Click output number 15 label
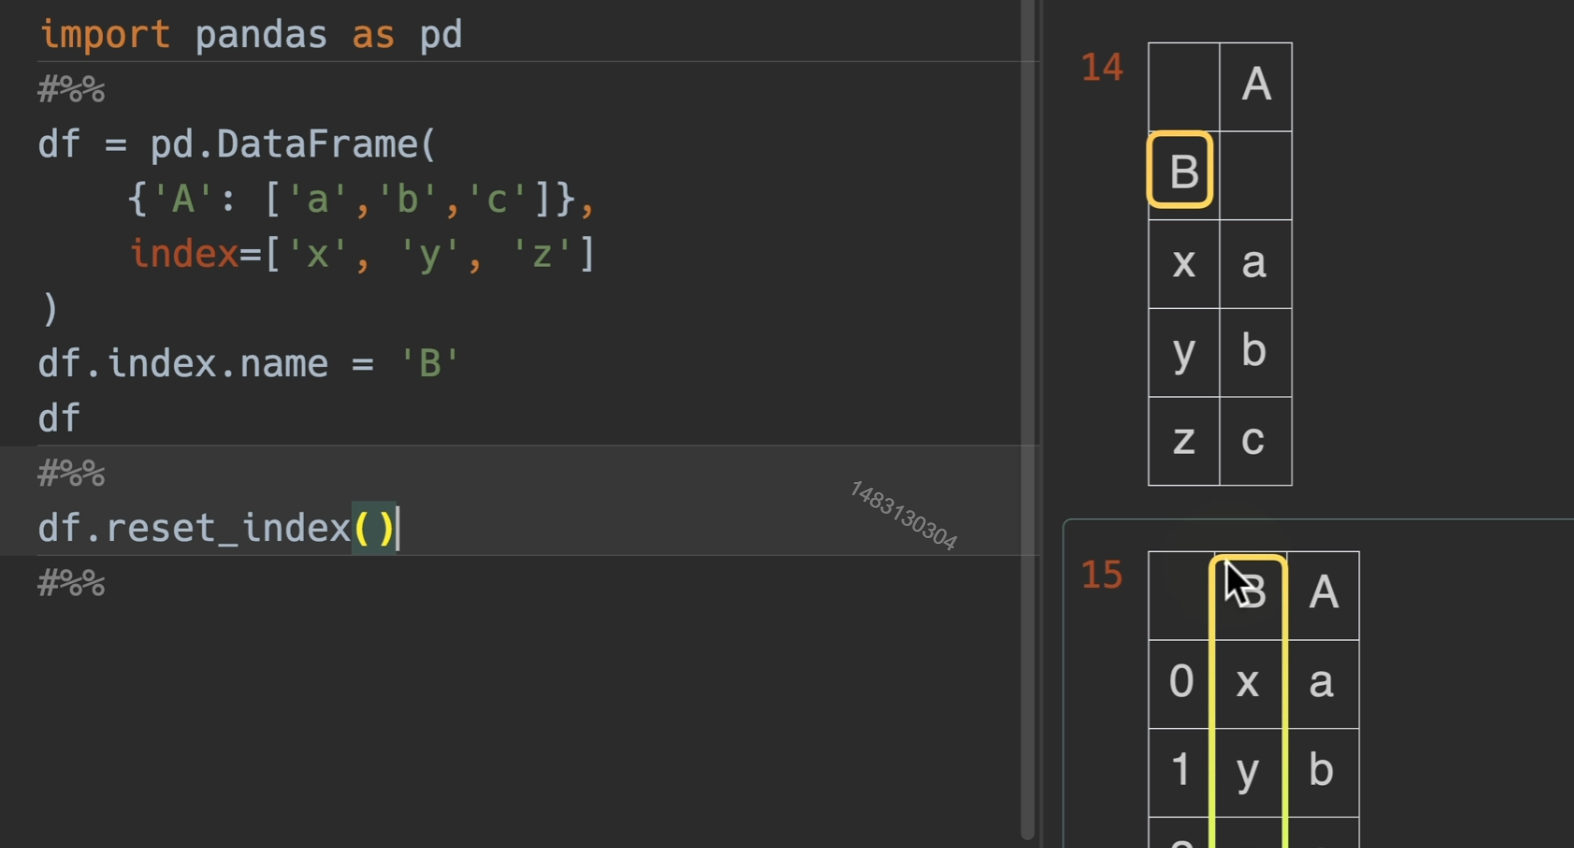Screen dimensions: 1574x848 pyautogui.click(x=1102, y=575)
